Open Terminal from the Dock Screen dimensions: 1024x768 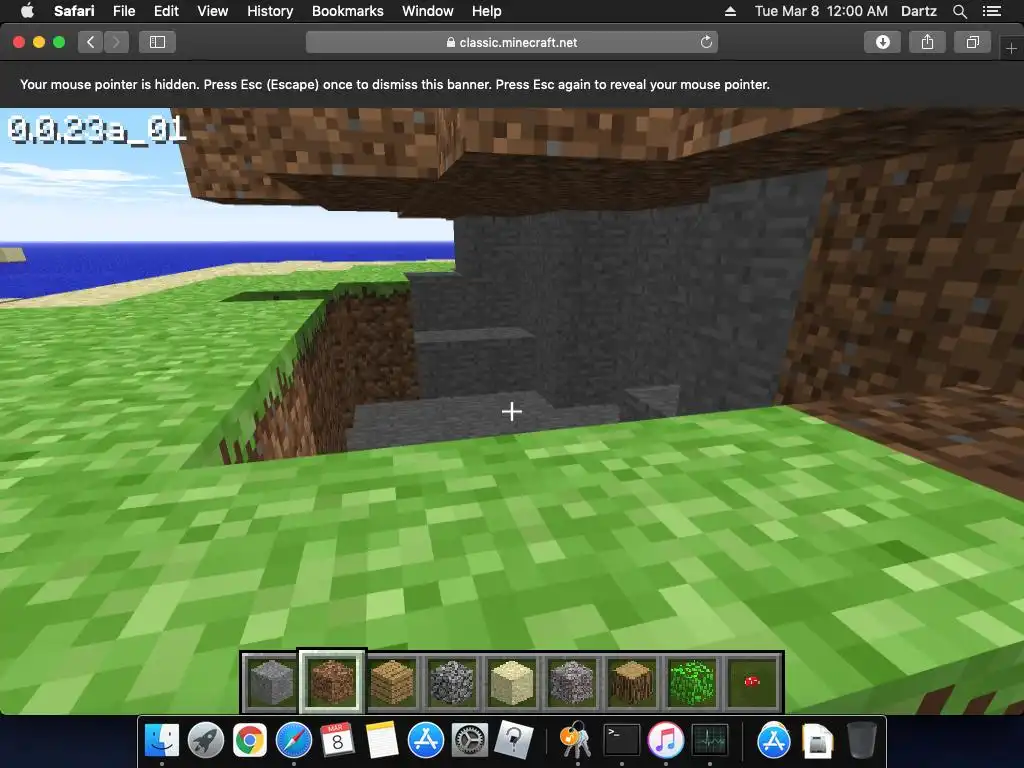621,741
